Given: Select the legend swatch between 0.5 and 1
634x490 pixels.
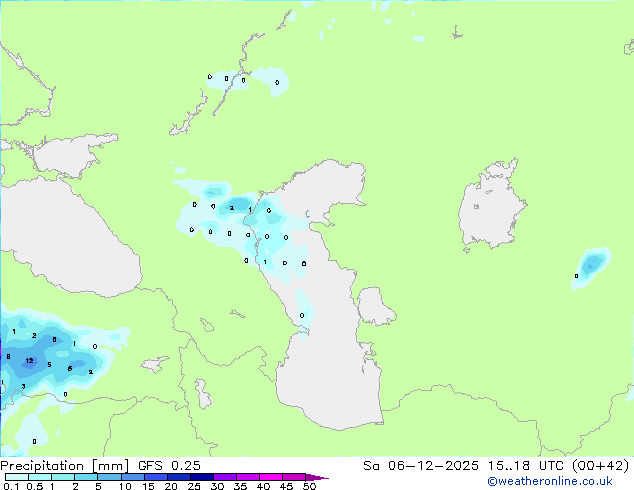Looking at the screenshot, I should point(40,477).
